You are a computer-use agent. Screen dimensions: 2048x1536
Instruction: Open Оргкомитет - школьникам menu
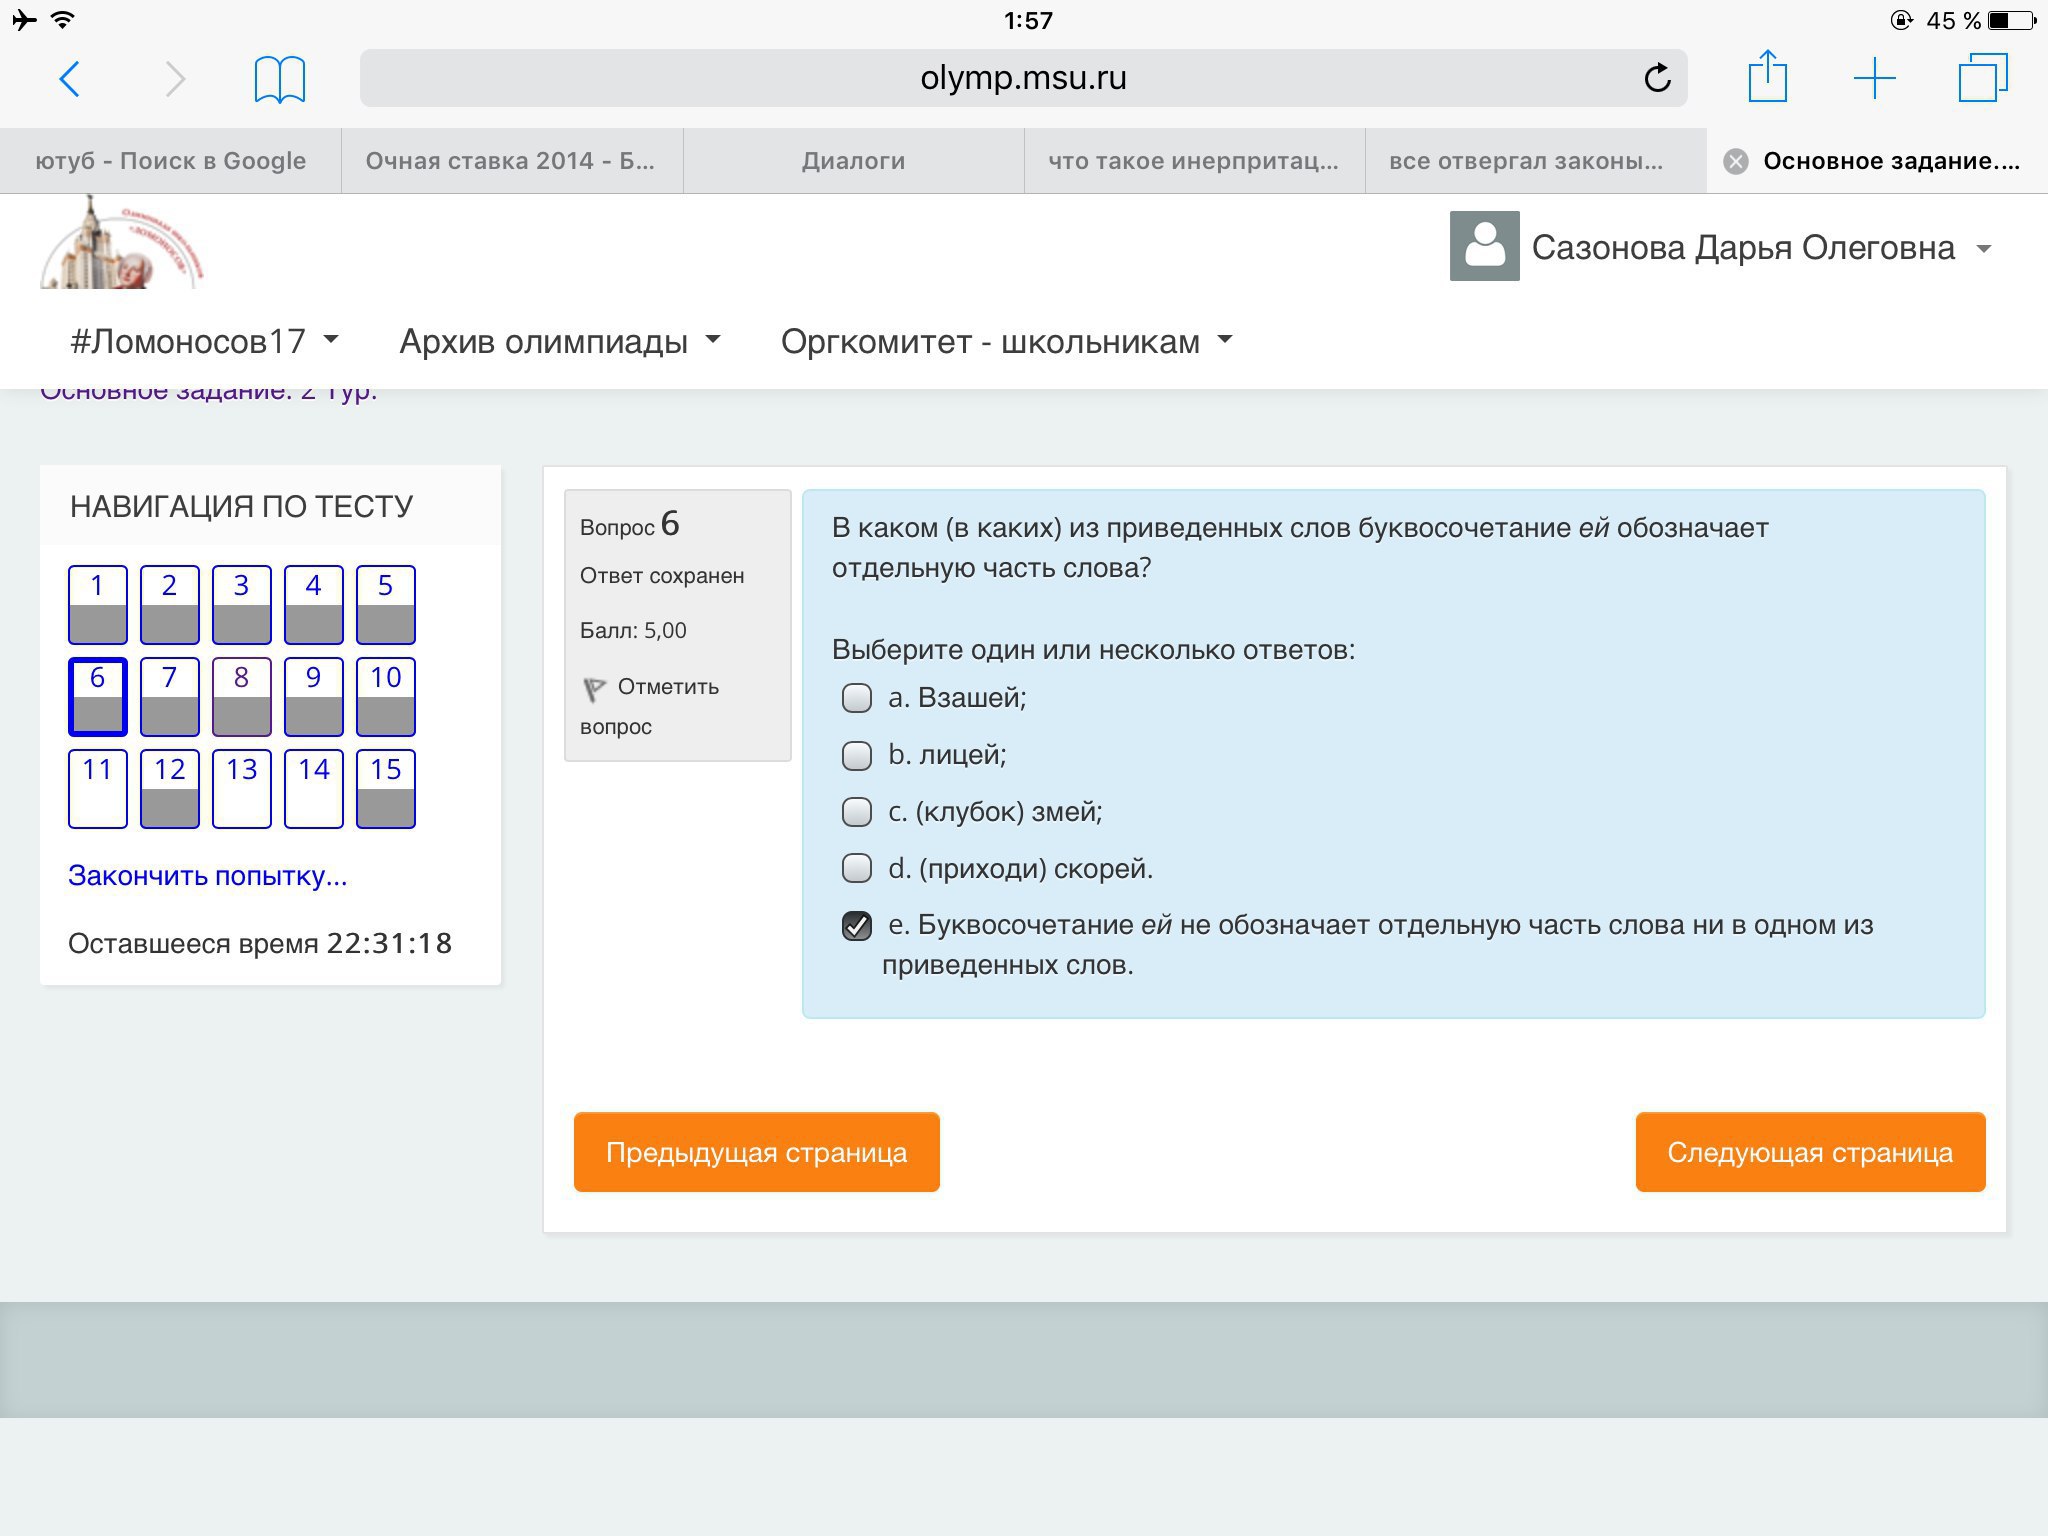[x=1006, y=342]
